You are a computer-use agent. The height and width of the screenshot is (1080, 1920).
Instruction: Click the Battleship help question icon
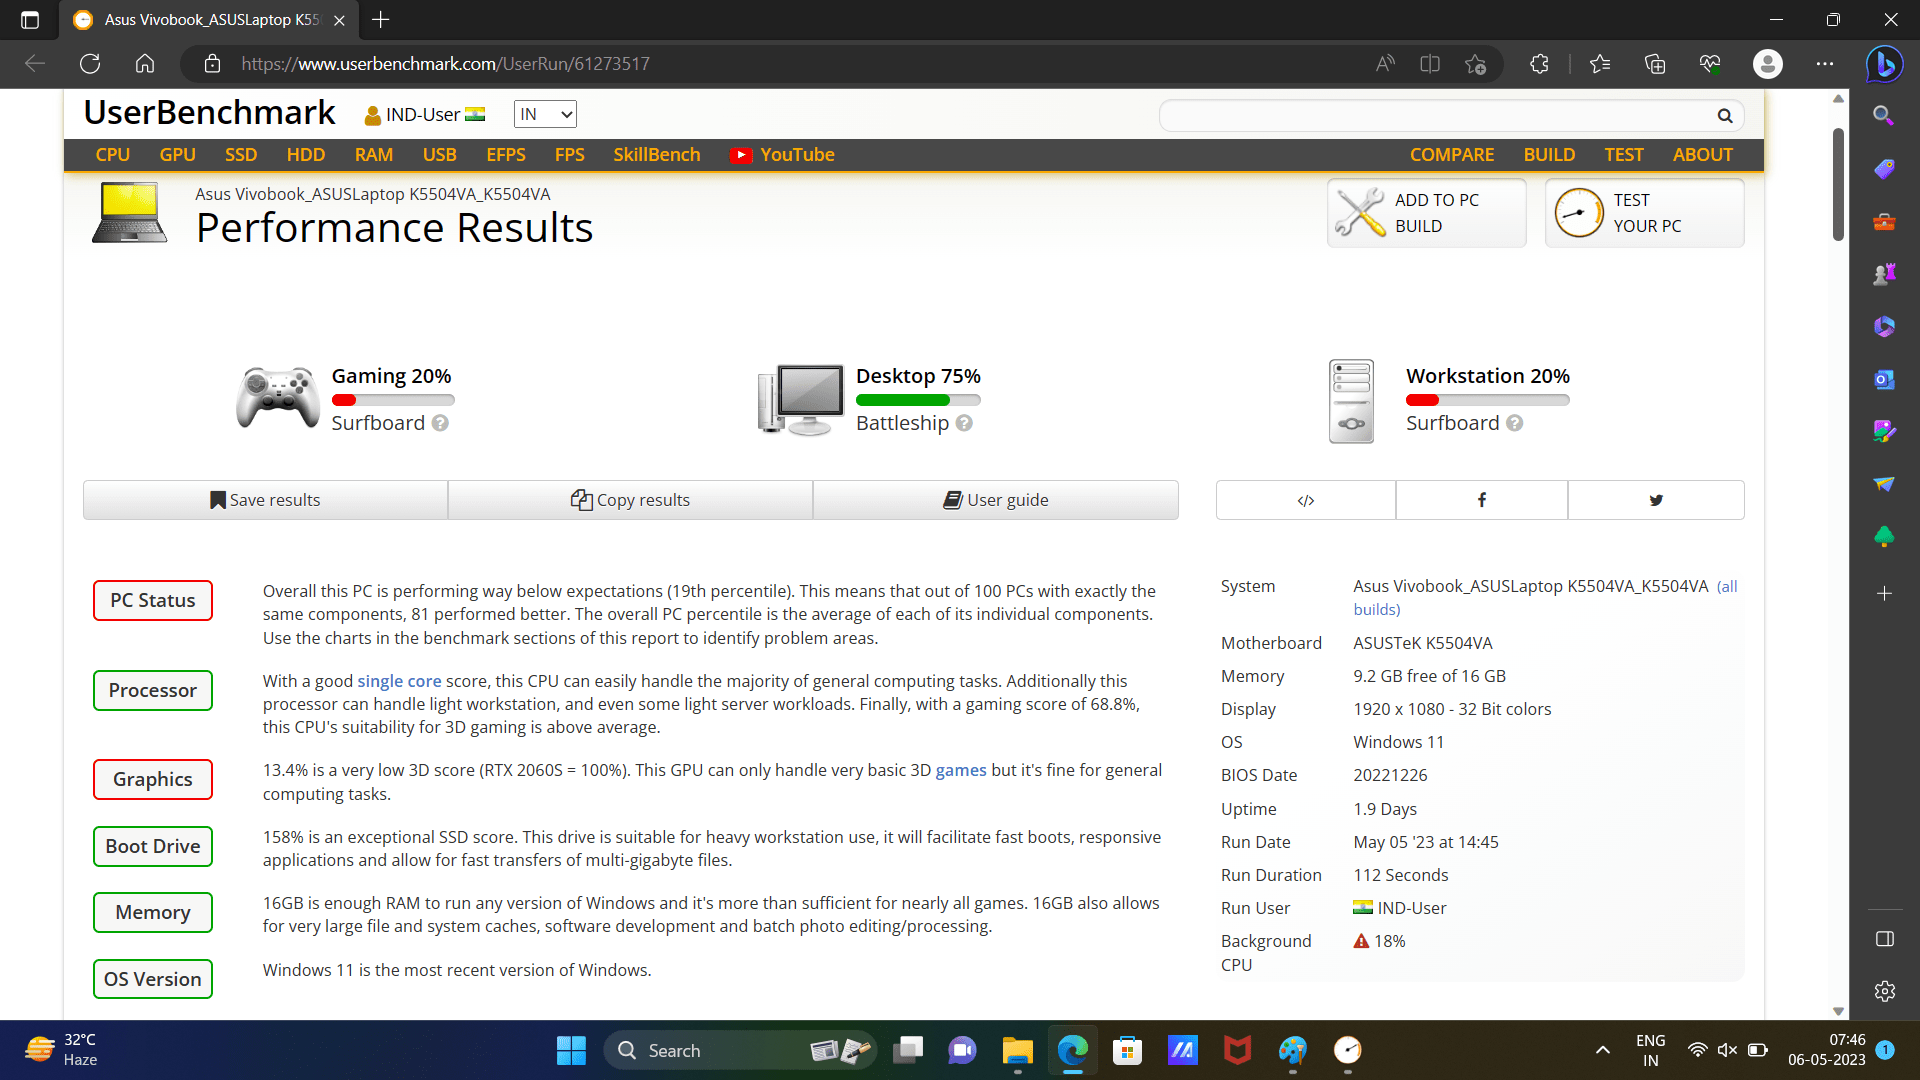coord(964,423)
